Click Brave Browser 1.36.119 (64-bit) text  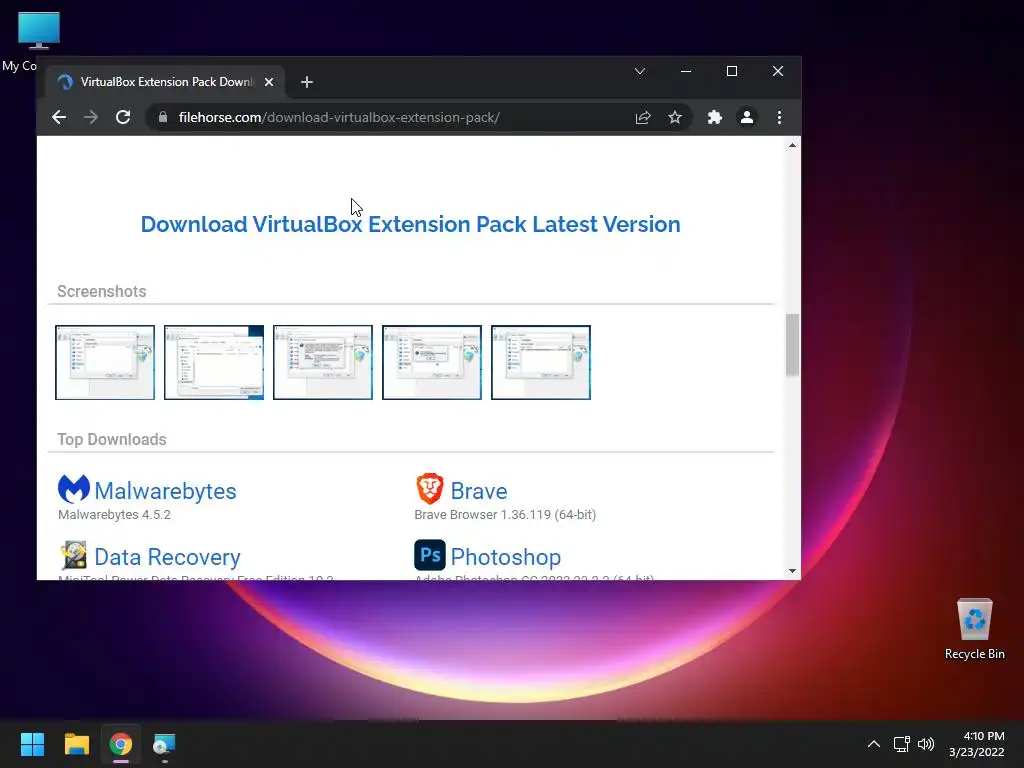point(505,515)
